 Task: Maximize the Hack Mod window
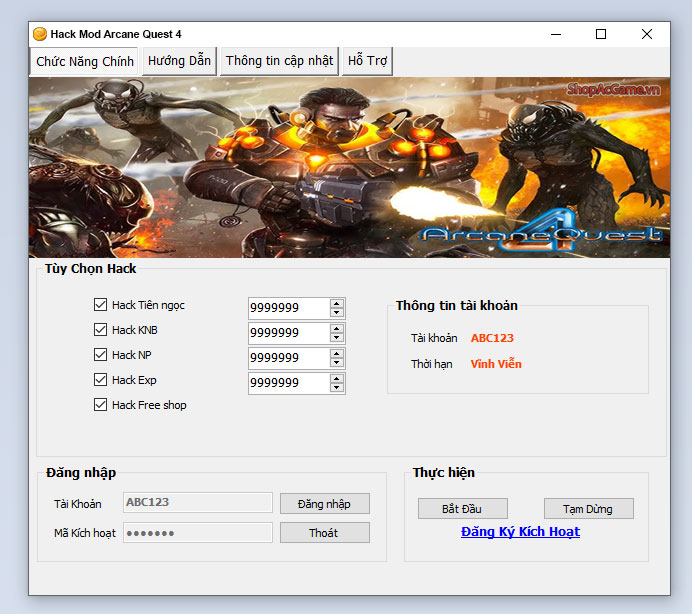click(601, 34)
